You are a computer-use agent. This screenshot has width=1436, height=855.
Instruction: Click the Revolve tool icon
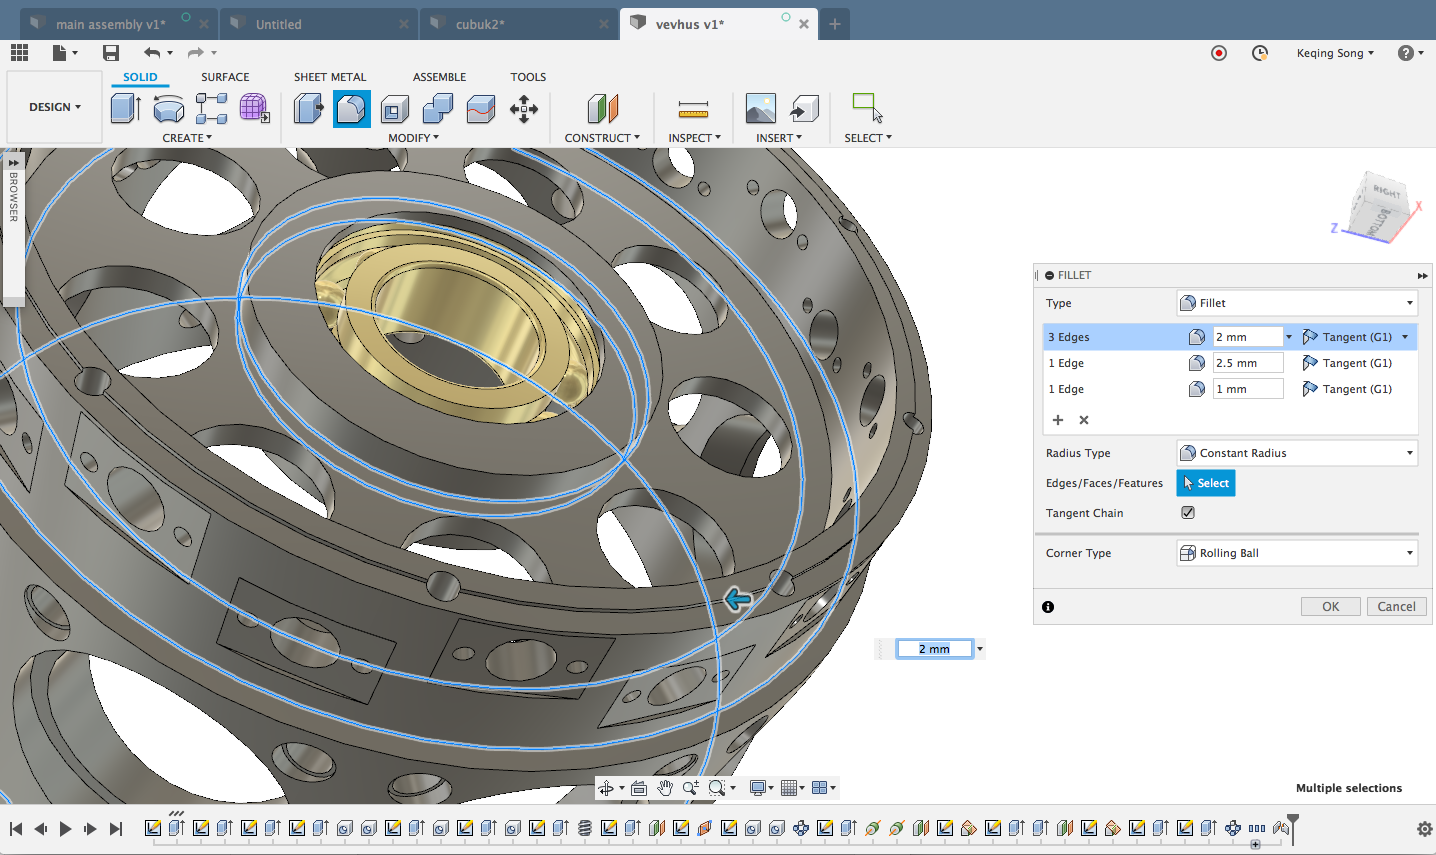pos(169,108)
